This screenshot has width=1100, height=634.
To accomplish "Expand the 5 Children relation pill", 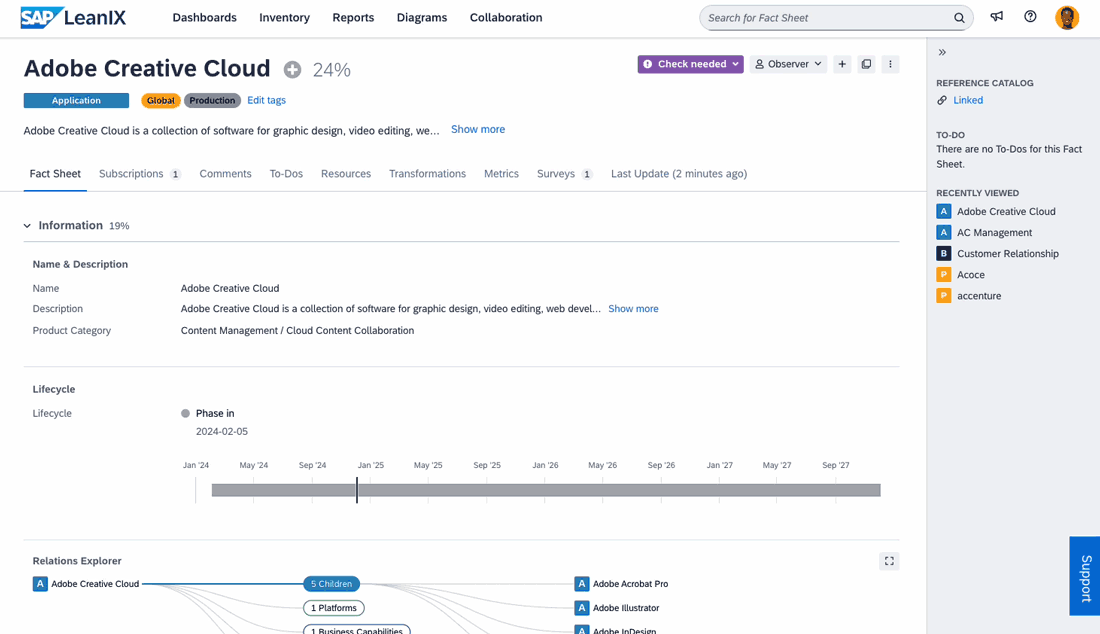I will click(332, 584).
